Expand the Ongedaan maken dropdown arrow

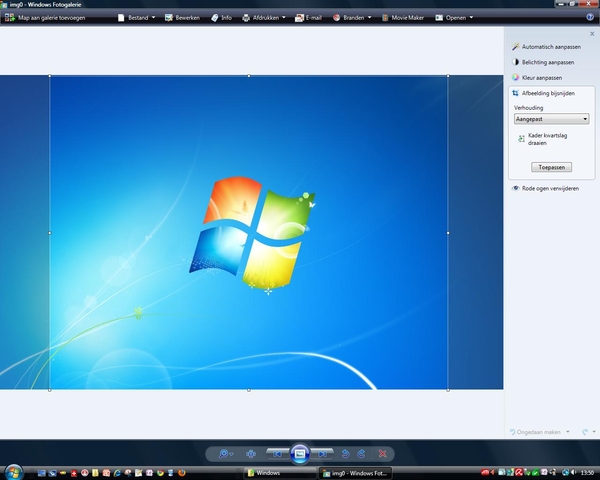tap(568, 432)
